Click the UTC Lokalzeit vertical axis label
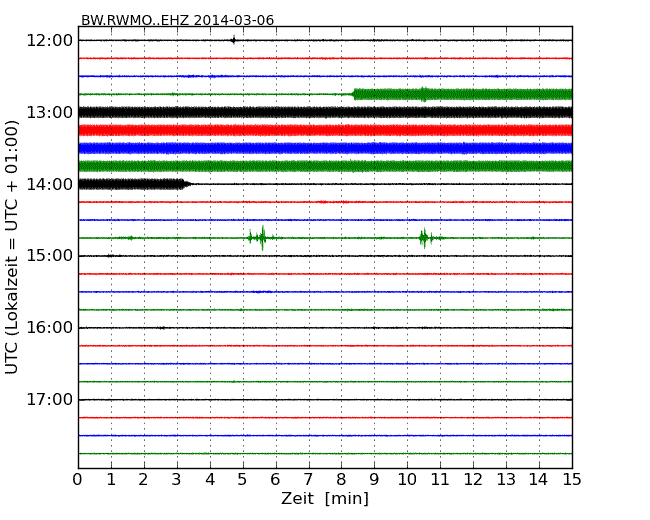Screen dimensions: 650x520 [x=12, y=247]
